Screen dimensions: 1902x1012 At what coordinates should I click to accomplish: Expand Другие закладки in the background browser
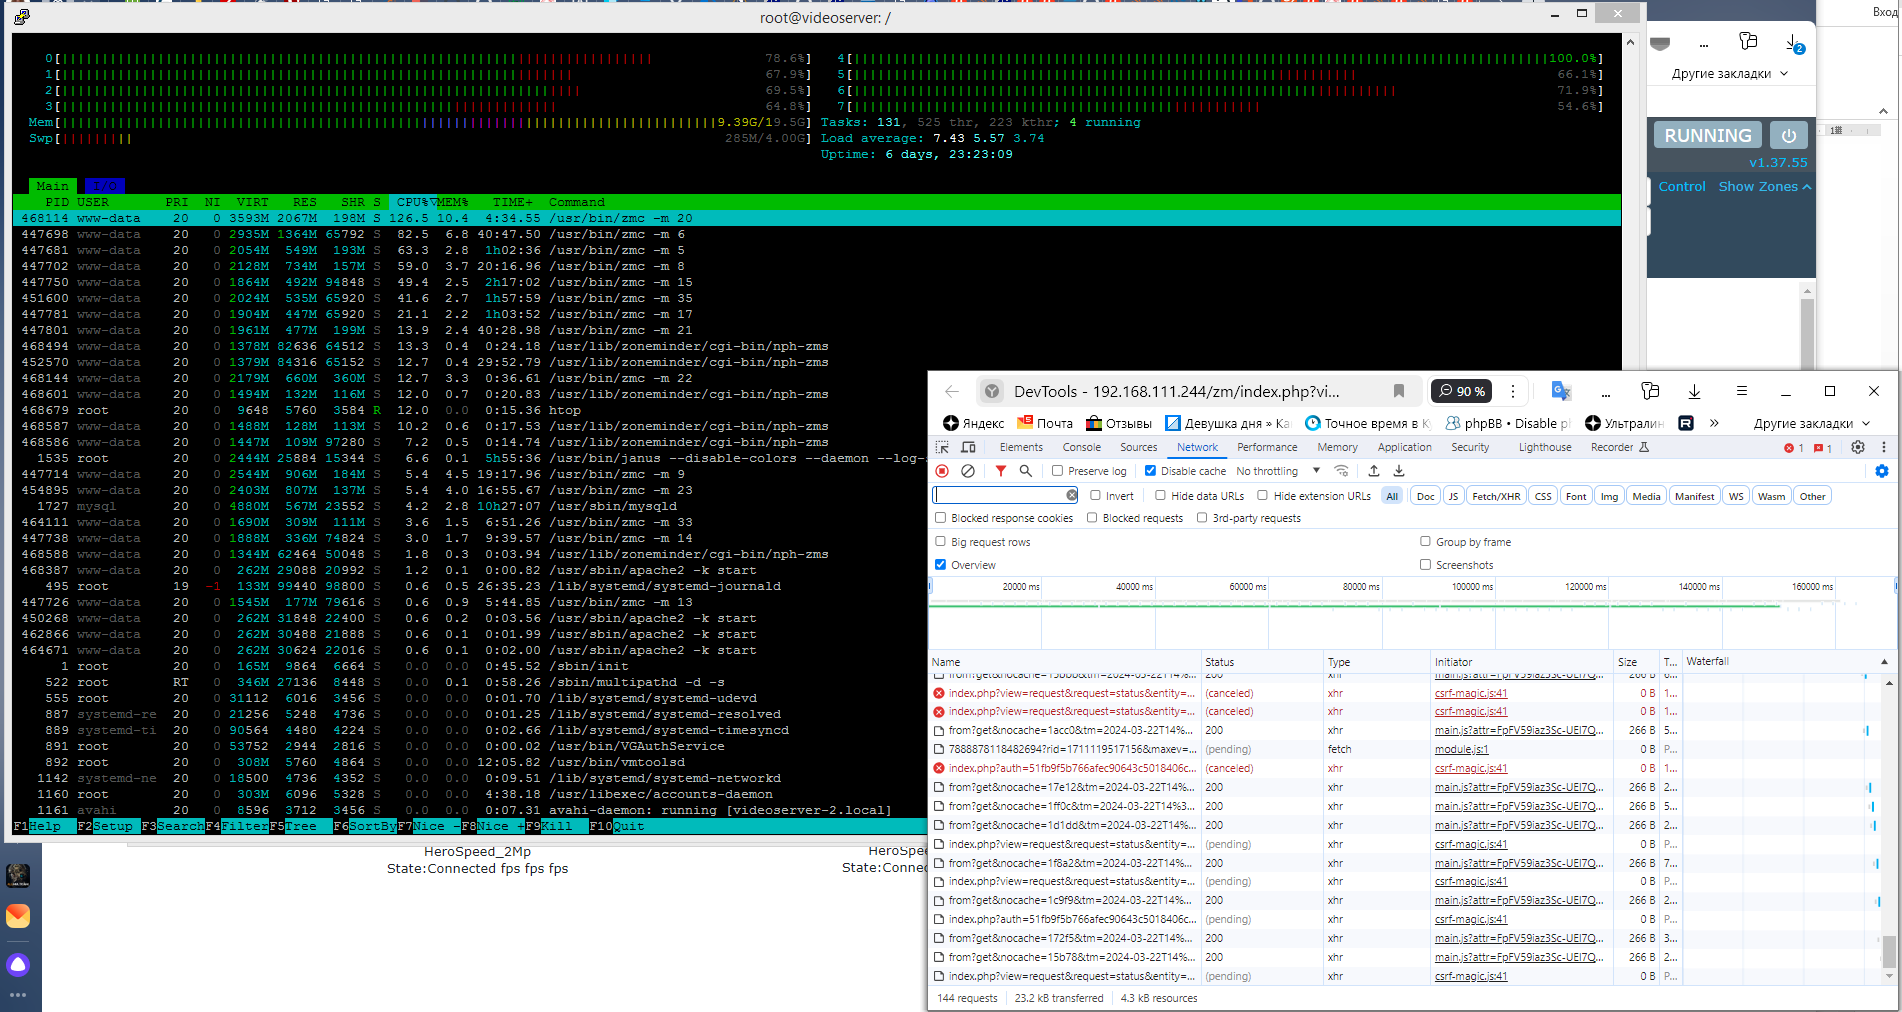(x=1729, y=73)
